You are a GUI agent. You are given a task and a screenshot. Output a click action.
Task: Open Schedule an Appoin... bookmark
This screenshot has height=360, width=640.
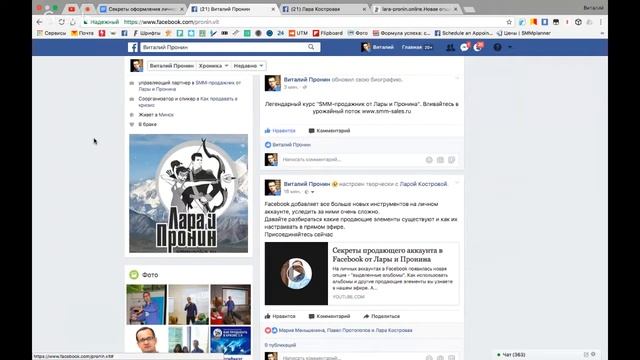[x=464, y=33]
